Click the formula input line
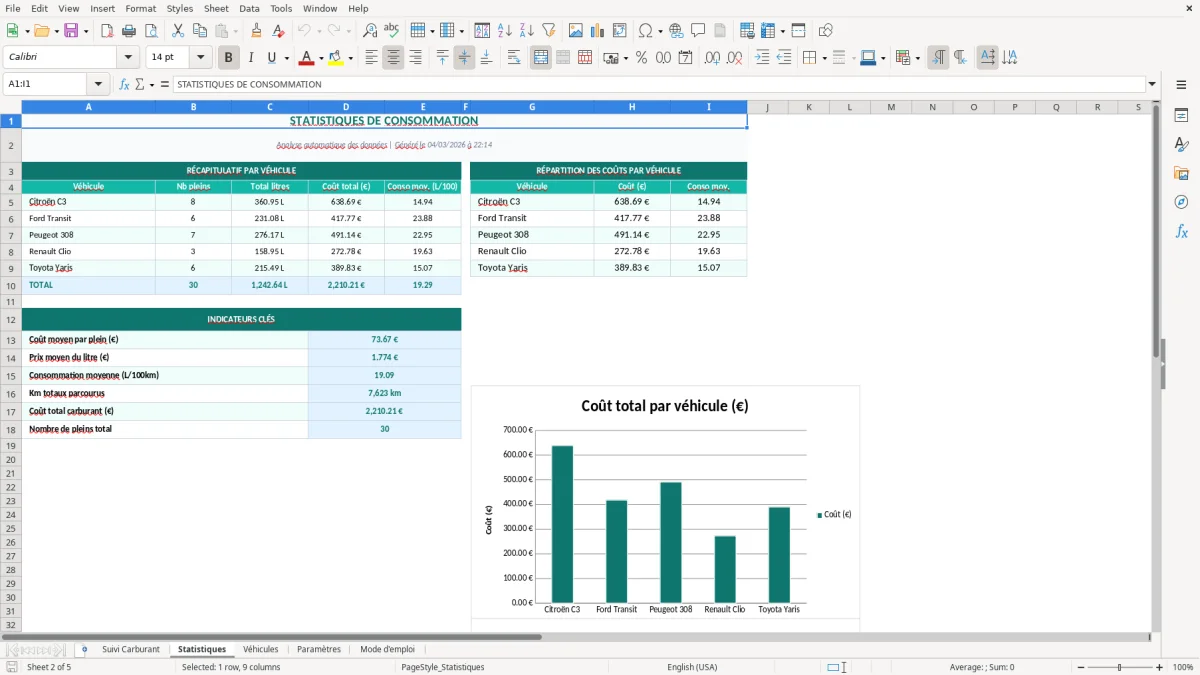The width and height of the screenshot is (1200, 675). (659, 85)
